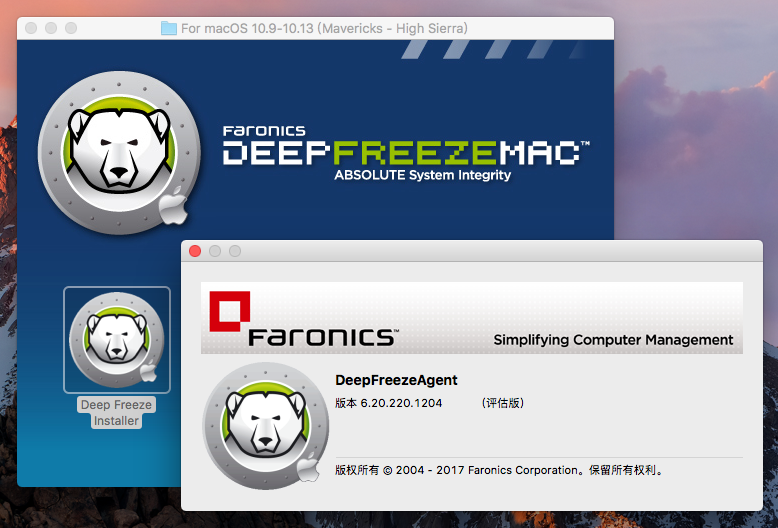Image resolution: width=778 pixels, height=528 pixels.
Task: Click ABSOLUTE System Integrity tagline
Action: coord(422,175)
